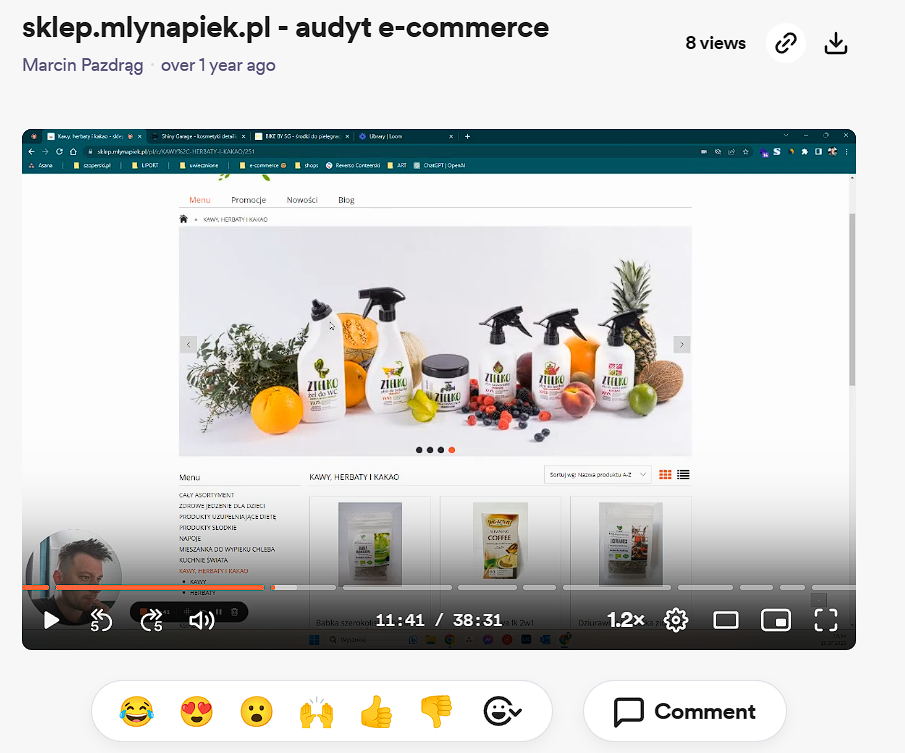Open MIESZANKA DO WYPIEKU CHLEBA category
Viewport: 905px width, 753px height.
227,549
